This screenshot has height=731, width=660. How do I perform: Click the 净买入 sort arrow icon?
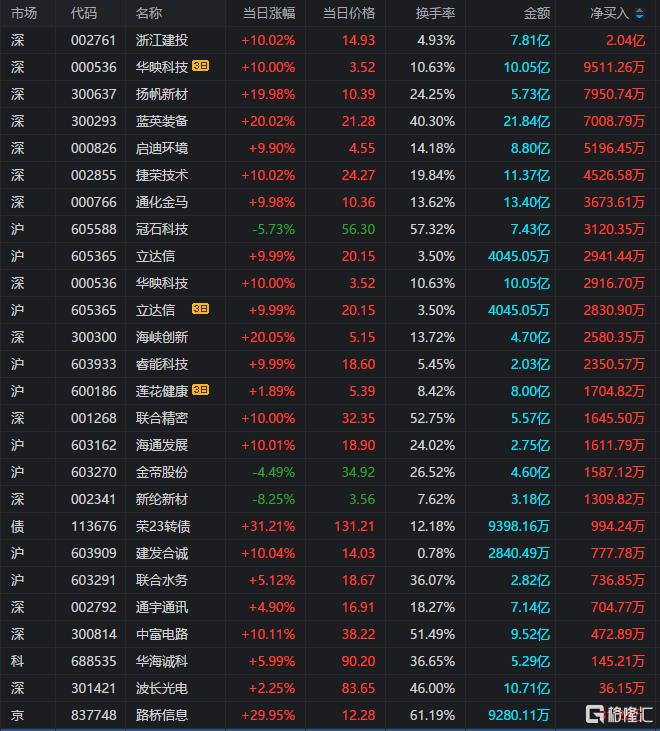[639, 14]
